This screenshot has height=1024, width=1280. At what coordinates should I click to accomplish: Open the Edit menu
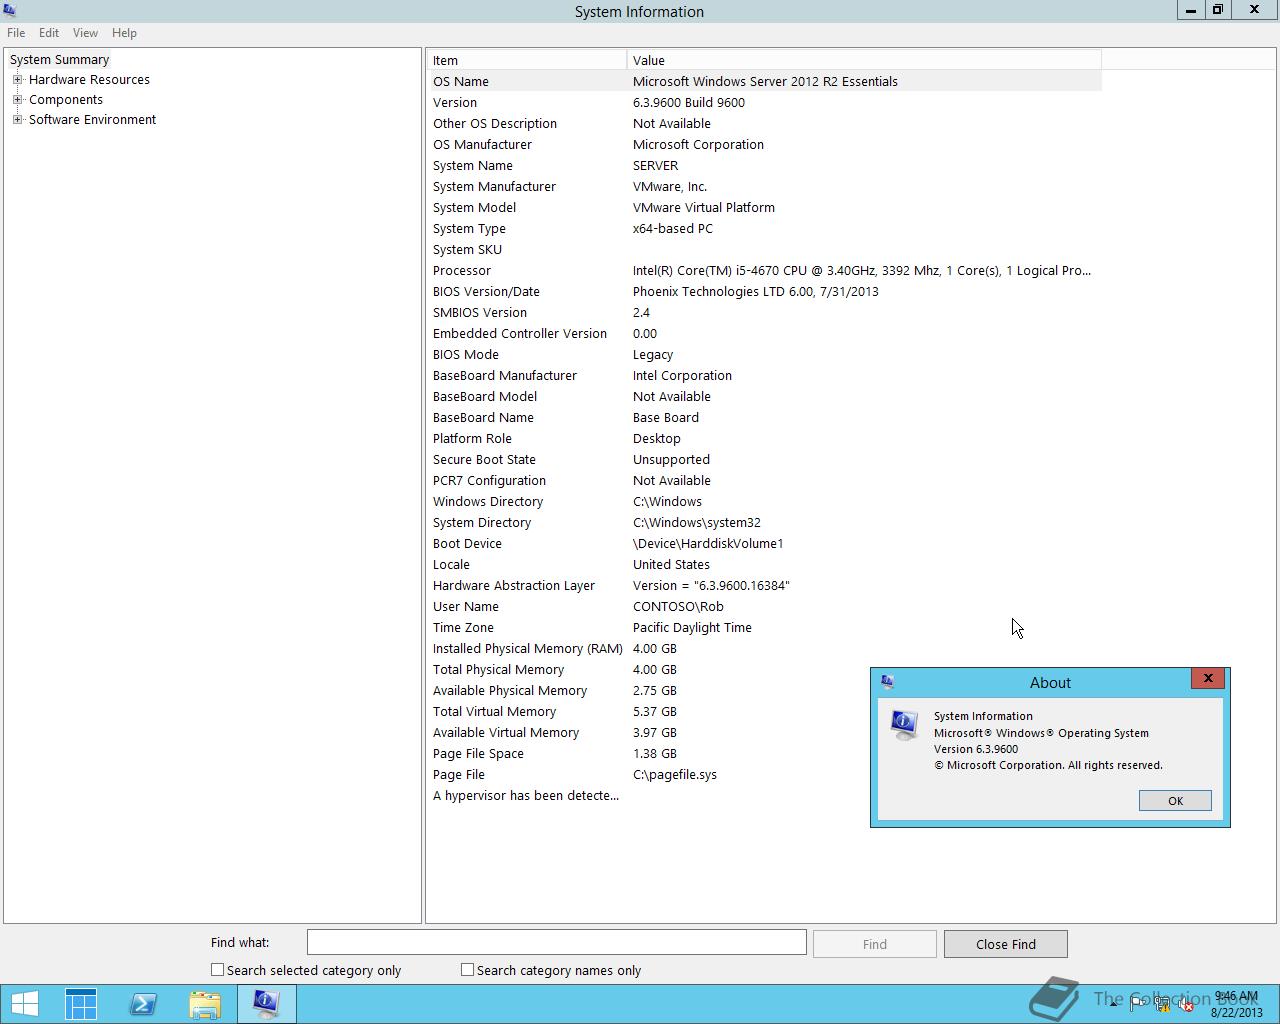click(x=49, y=33)
